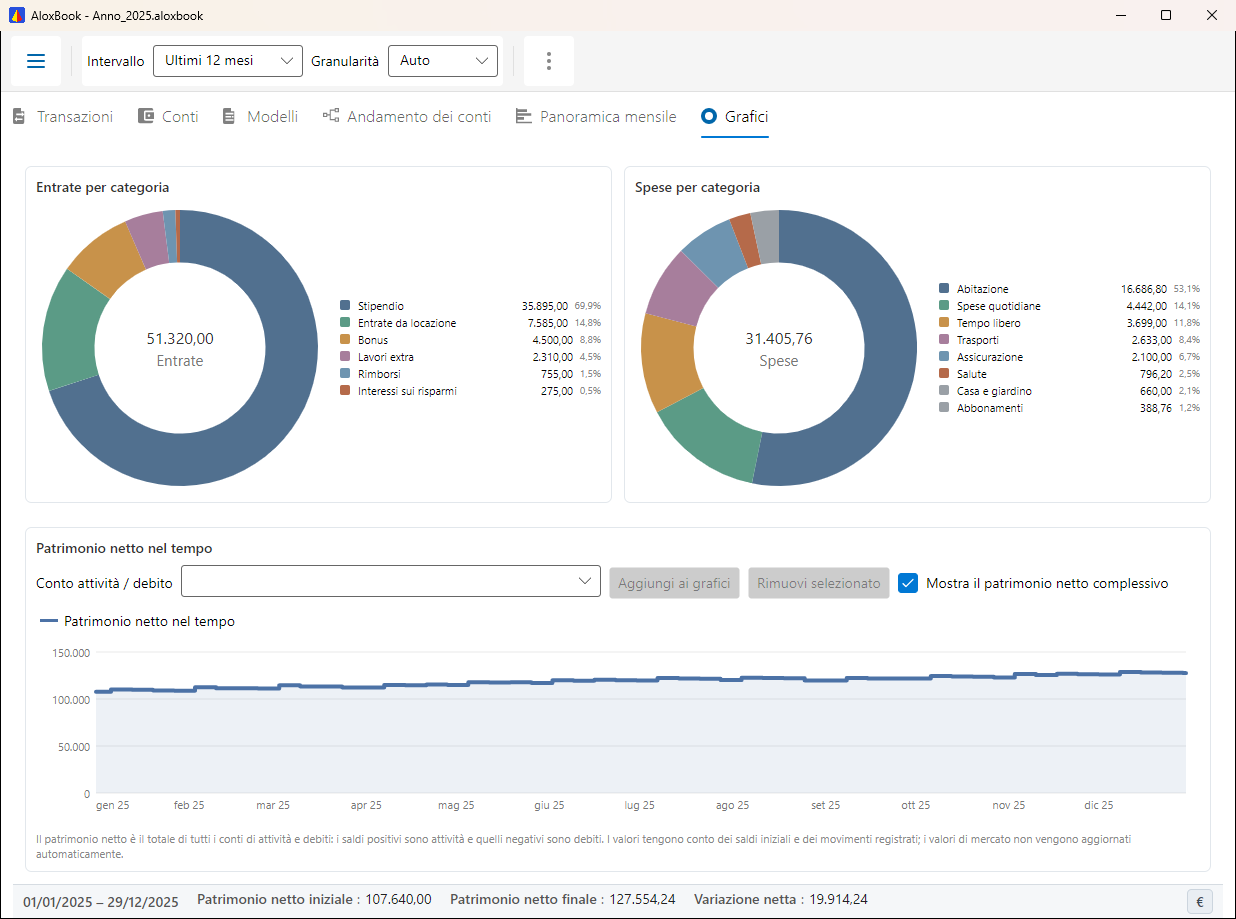
Task: Click the 31.405,76 Spese donut center
Action: [x=779, y=349]
